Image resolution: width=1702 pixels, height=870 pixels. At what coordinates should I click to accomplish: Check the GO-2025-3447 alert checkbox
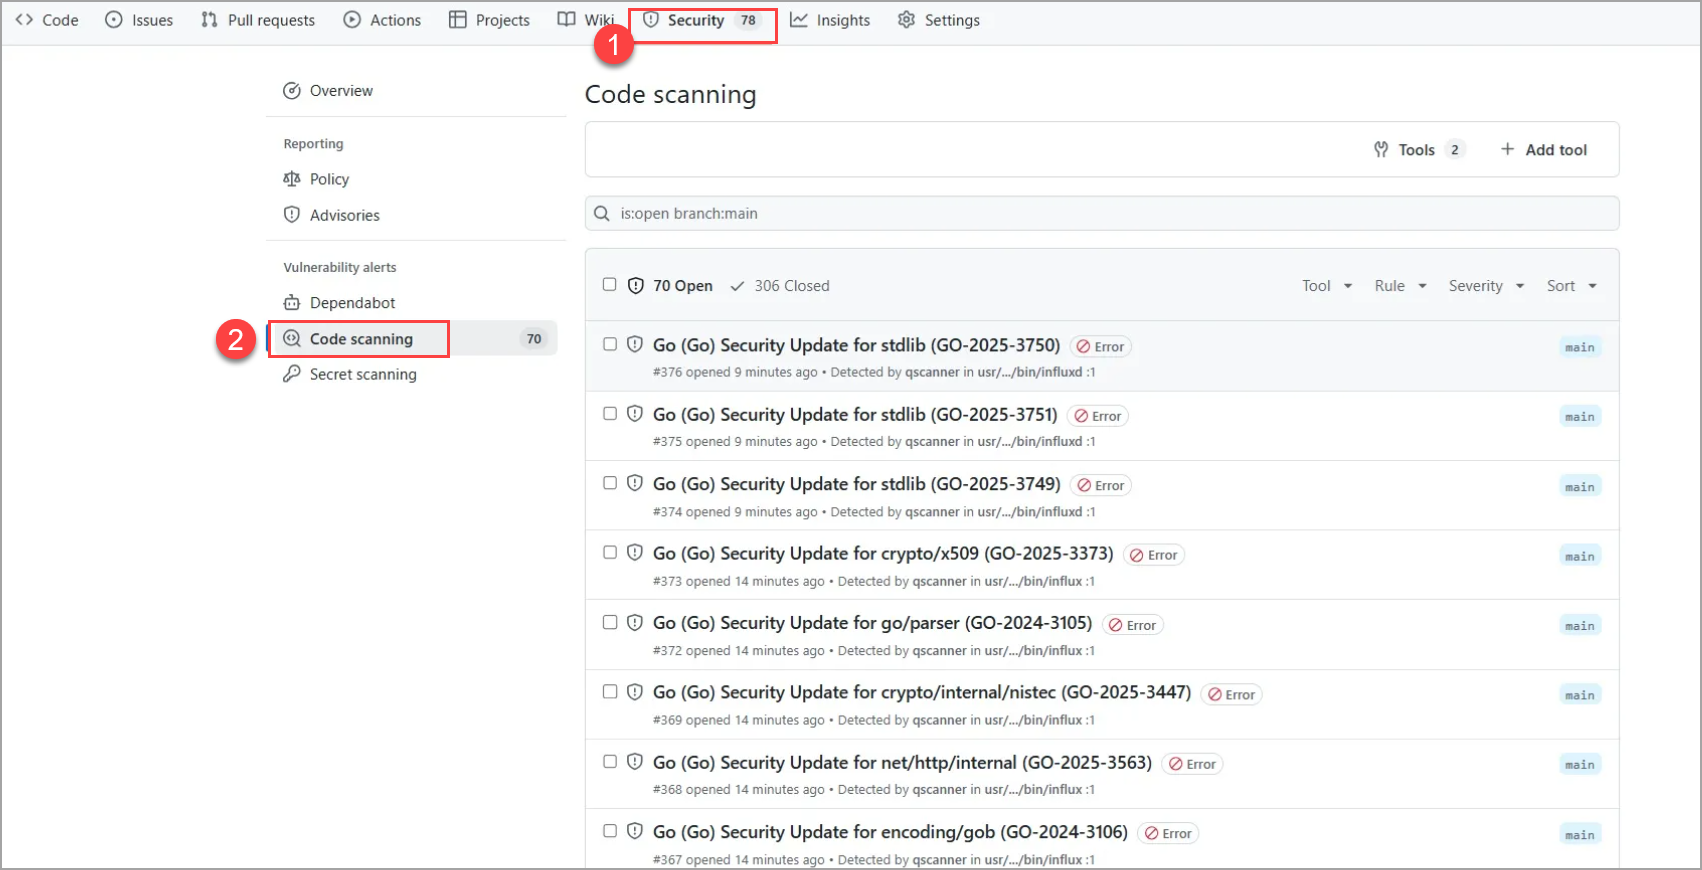pyautogui.click(x=610, y=691)
